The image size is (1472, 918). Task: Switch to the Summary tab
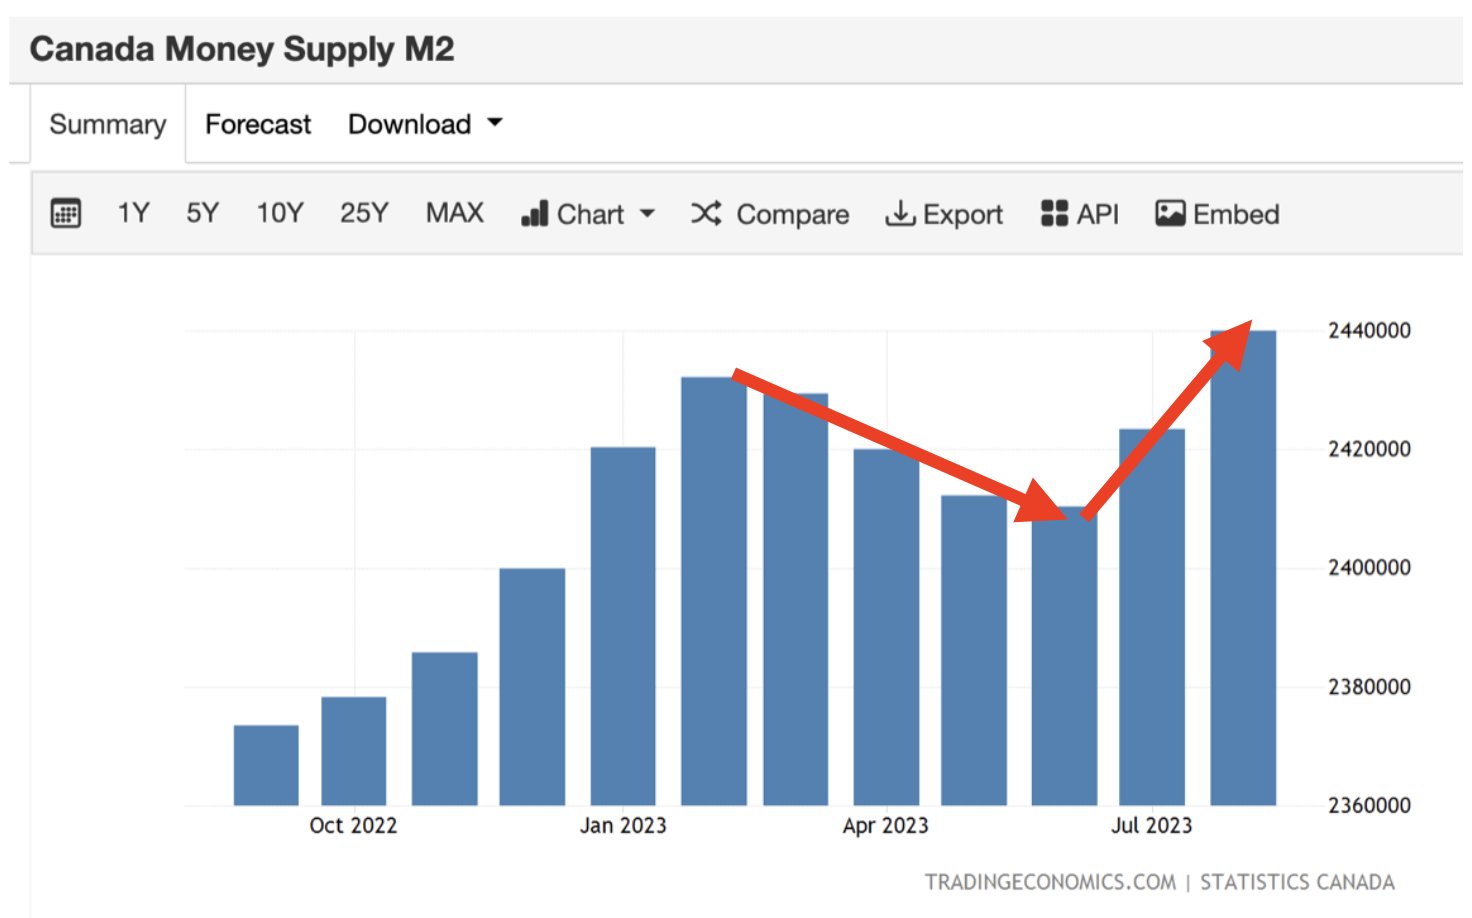[108, 124]
